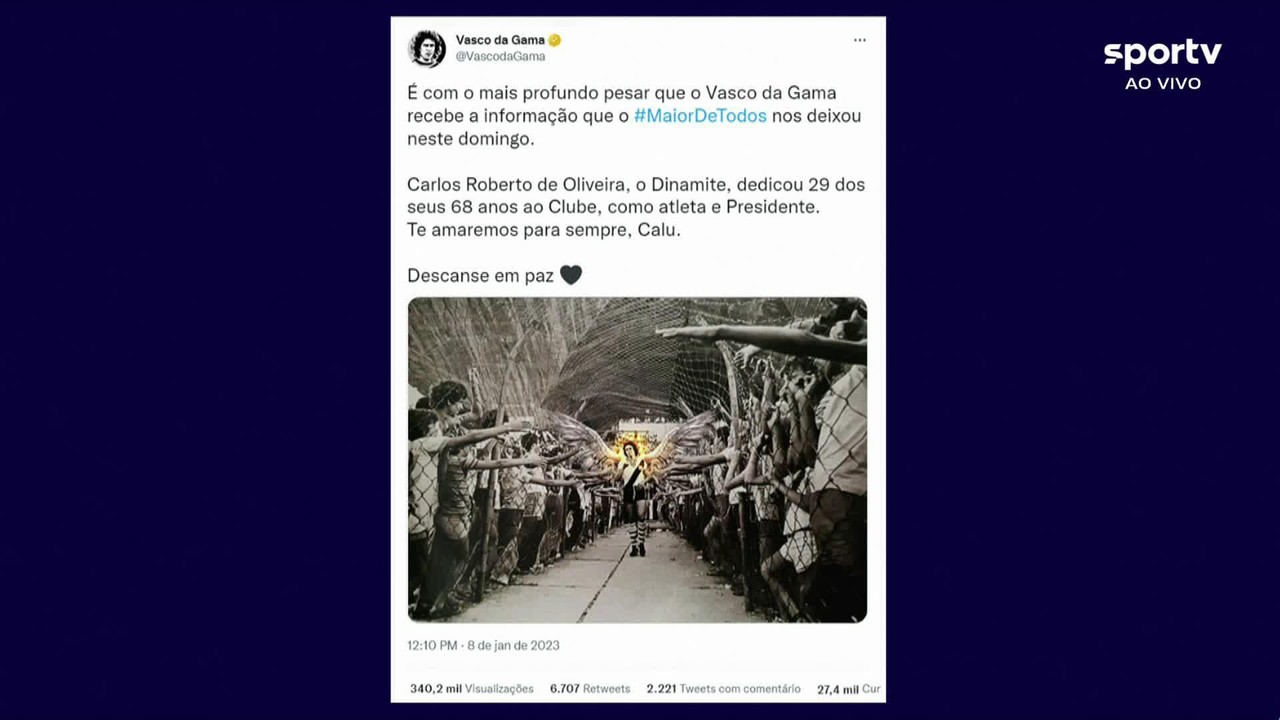Open the #MaiorDeTodos hashtag
The height and width of the screenshot is (720, 1280).
pyautogui.click(x=700, y=115)
